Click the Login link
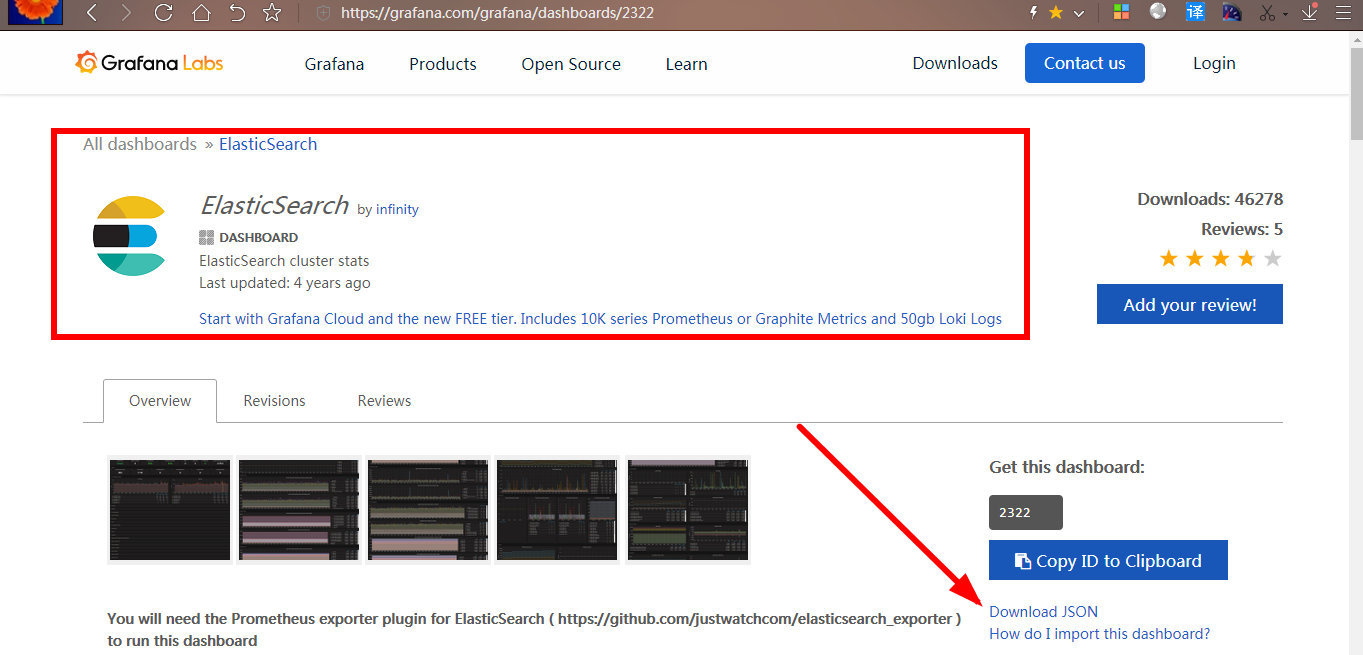Image resolution: width=1363 pixels, height=655 pixels. coord(1214,63)
